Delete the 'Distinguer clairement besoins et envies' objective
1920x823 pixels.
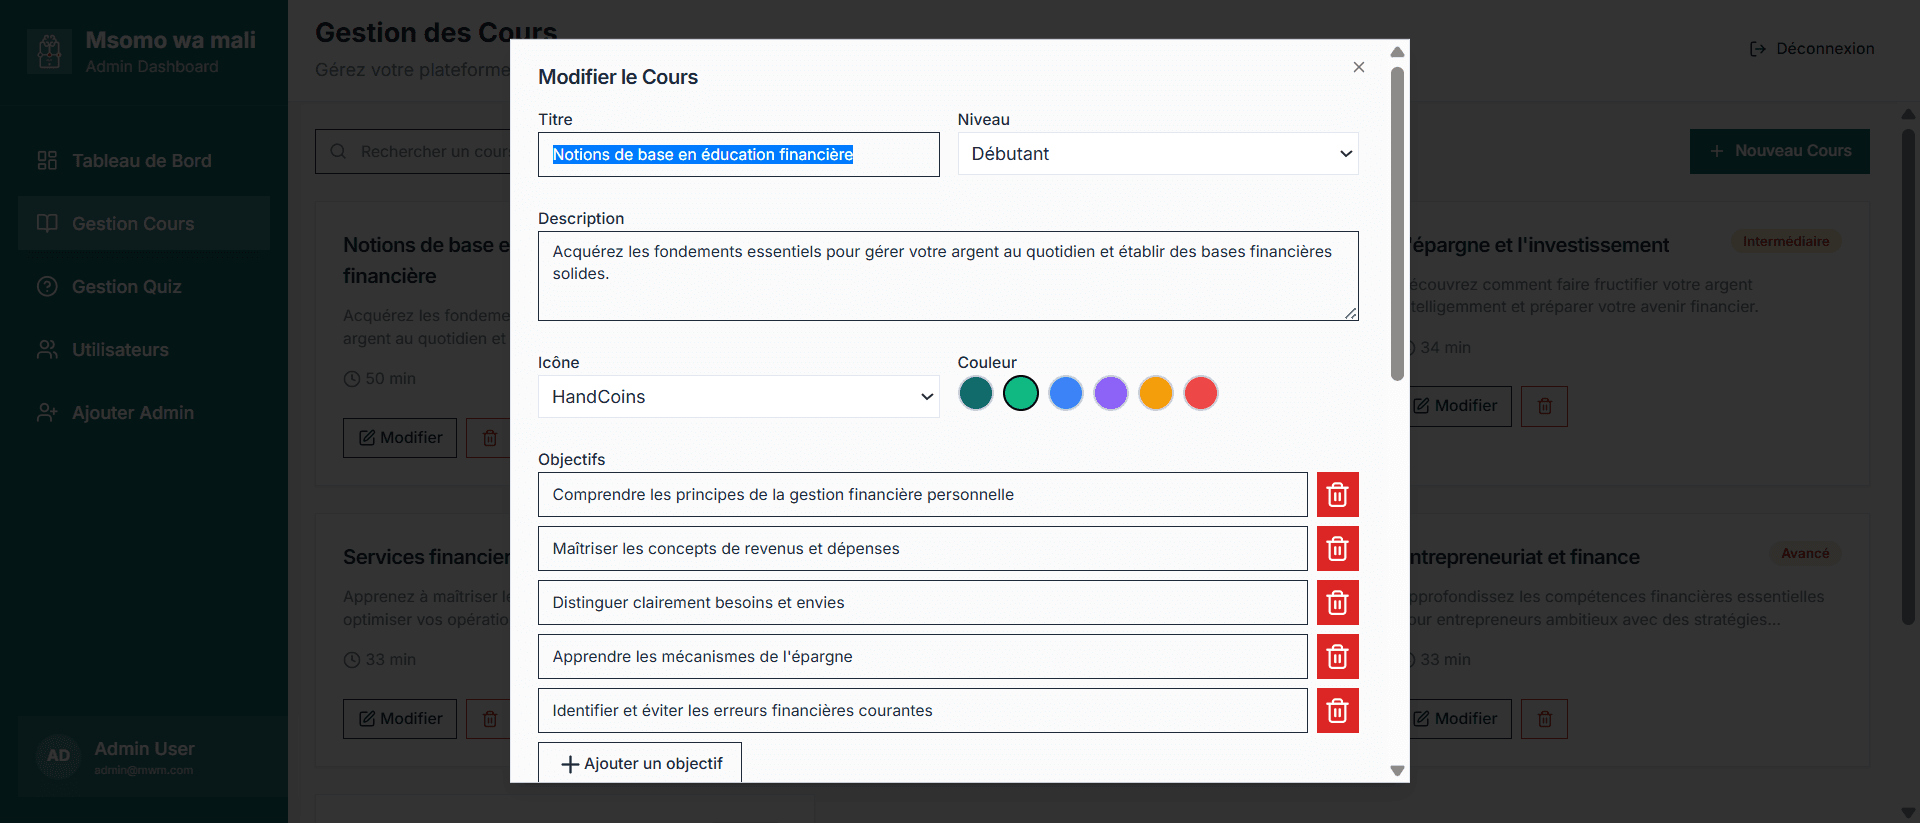click(1337, 603)
